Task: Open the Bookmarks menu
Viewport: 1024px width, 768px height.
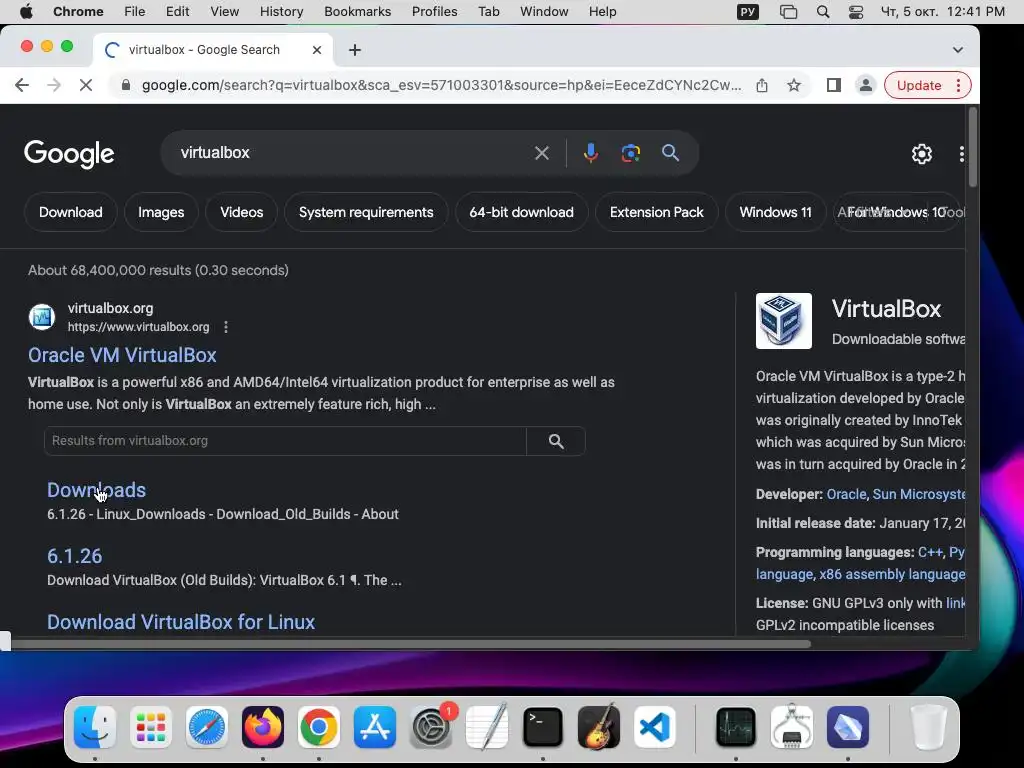Action: click(x=357, y=11)
